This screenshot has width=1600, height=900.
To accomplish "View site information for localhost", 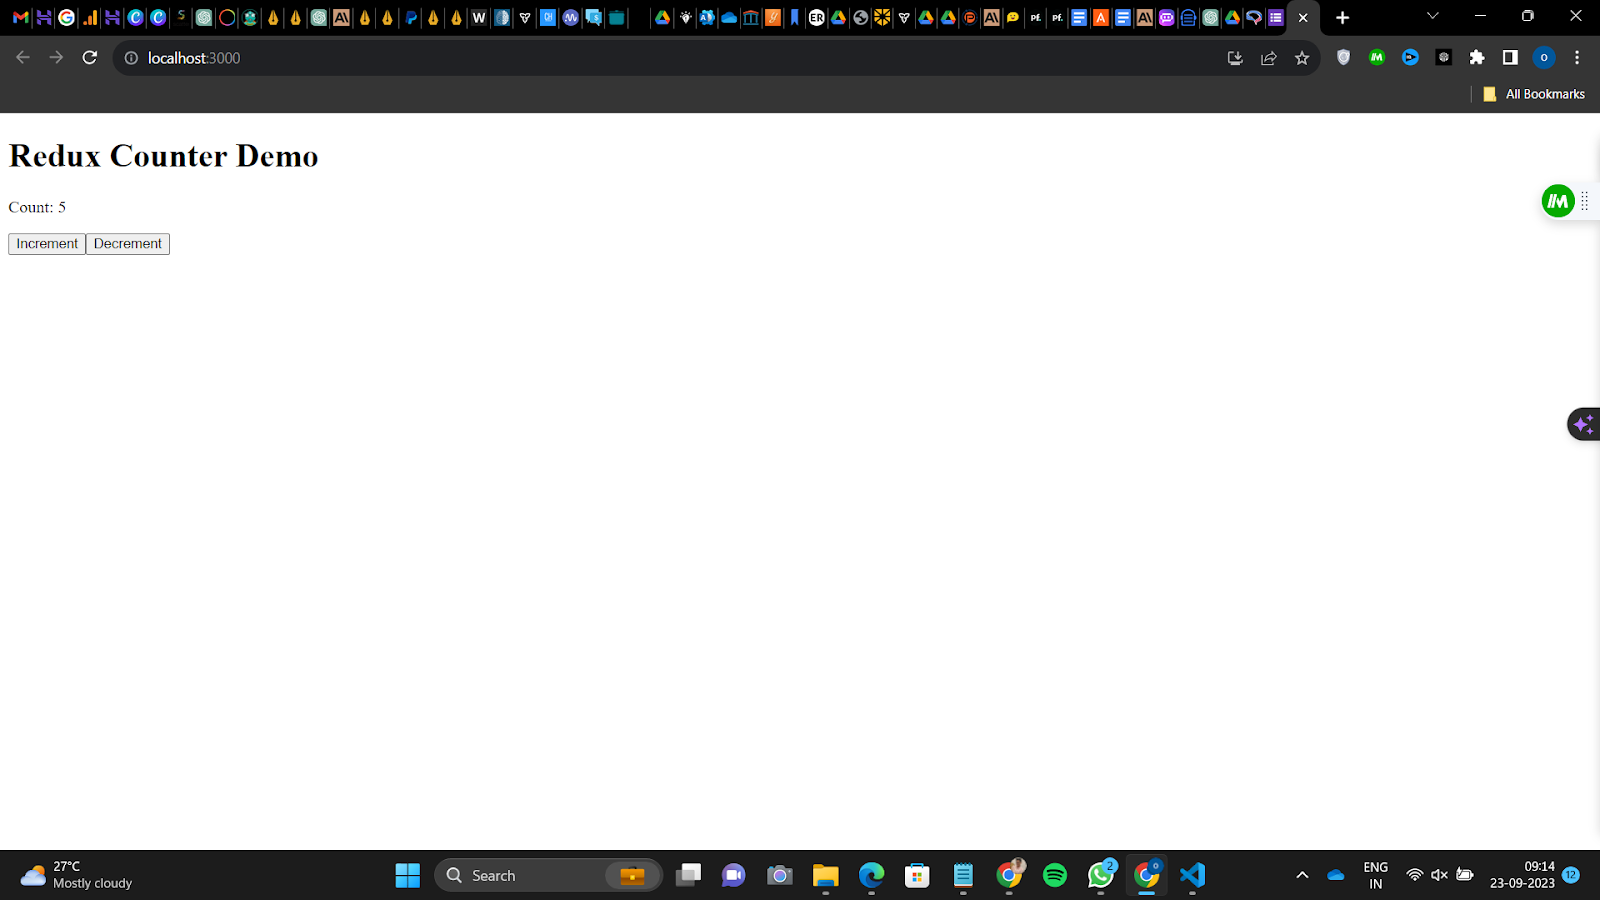I will click(x=131, y=58).
